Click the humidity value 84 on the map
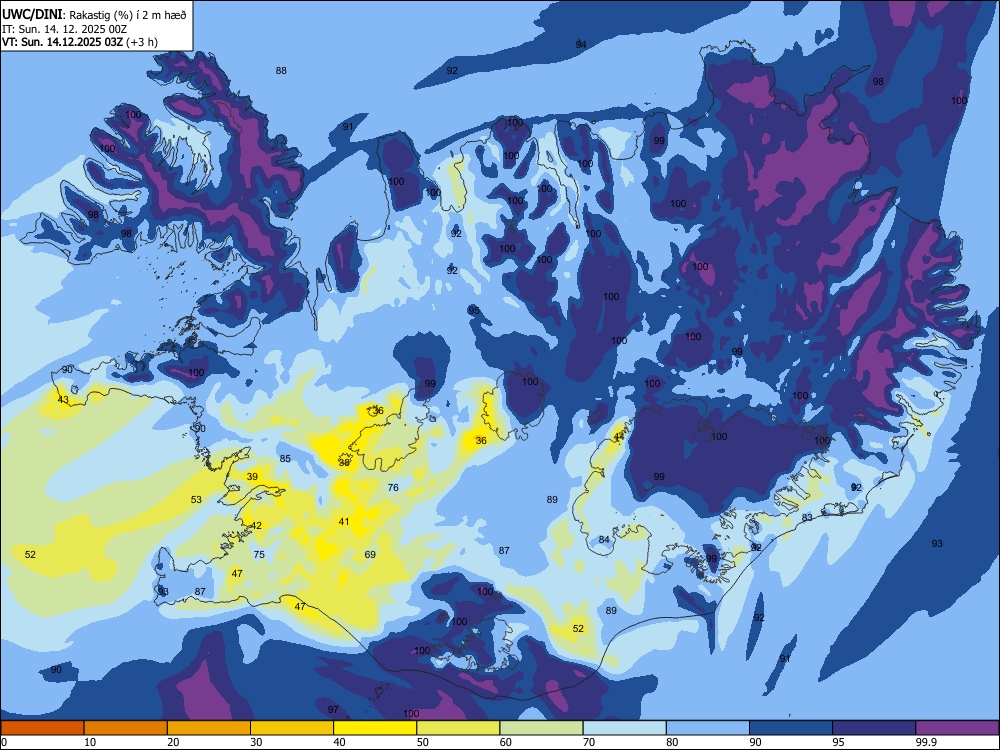The image size is (1000, 750). [605, 540]
